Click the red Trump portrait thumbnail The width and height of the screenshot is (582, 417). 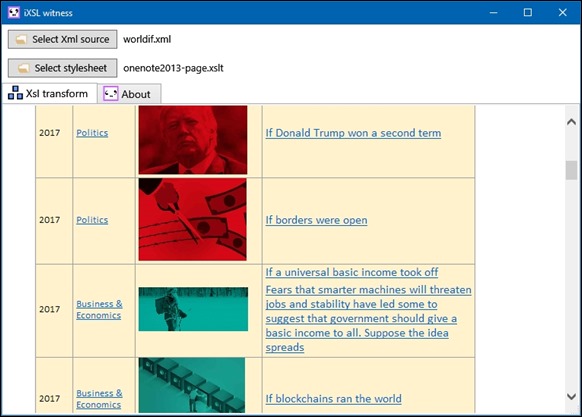[193, 140]
